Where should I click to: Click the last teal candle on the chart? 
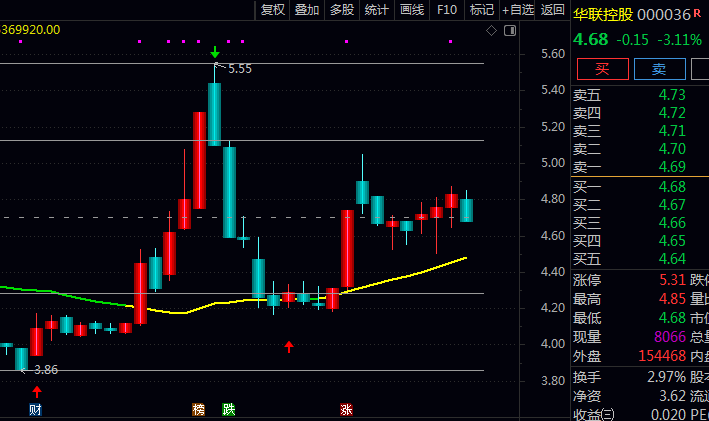click(466, 210)
